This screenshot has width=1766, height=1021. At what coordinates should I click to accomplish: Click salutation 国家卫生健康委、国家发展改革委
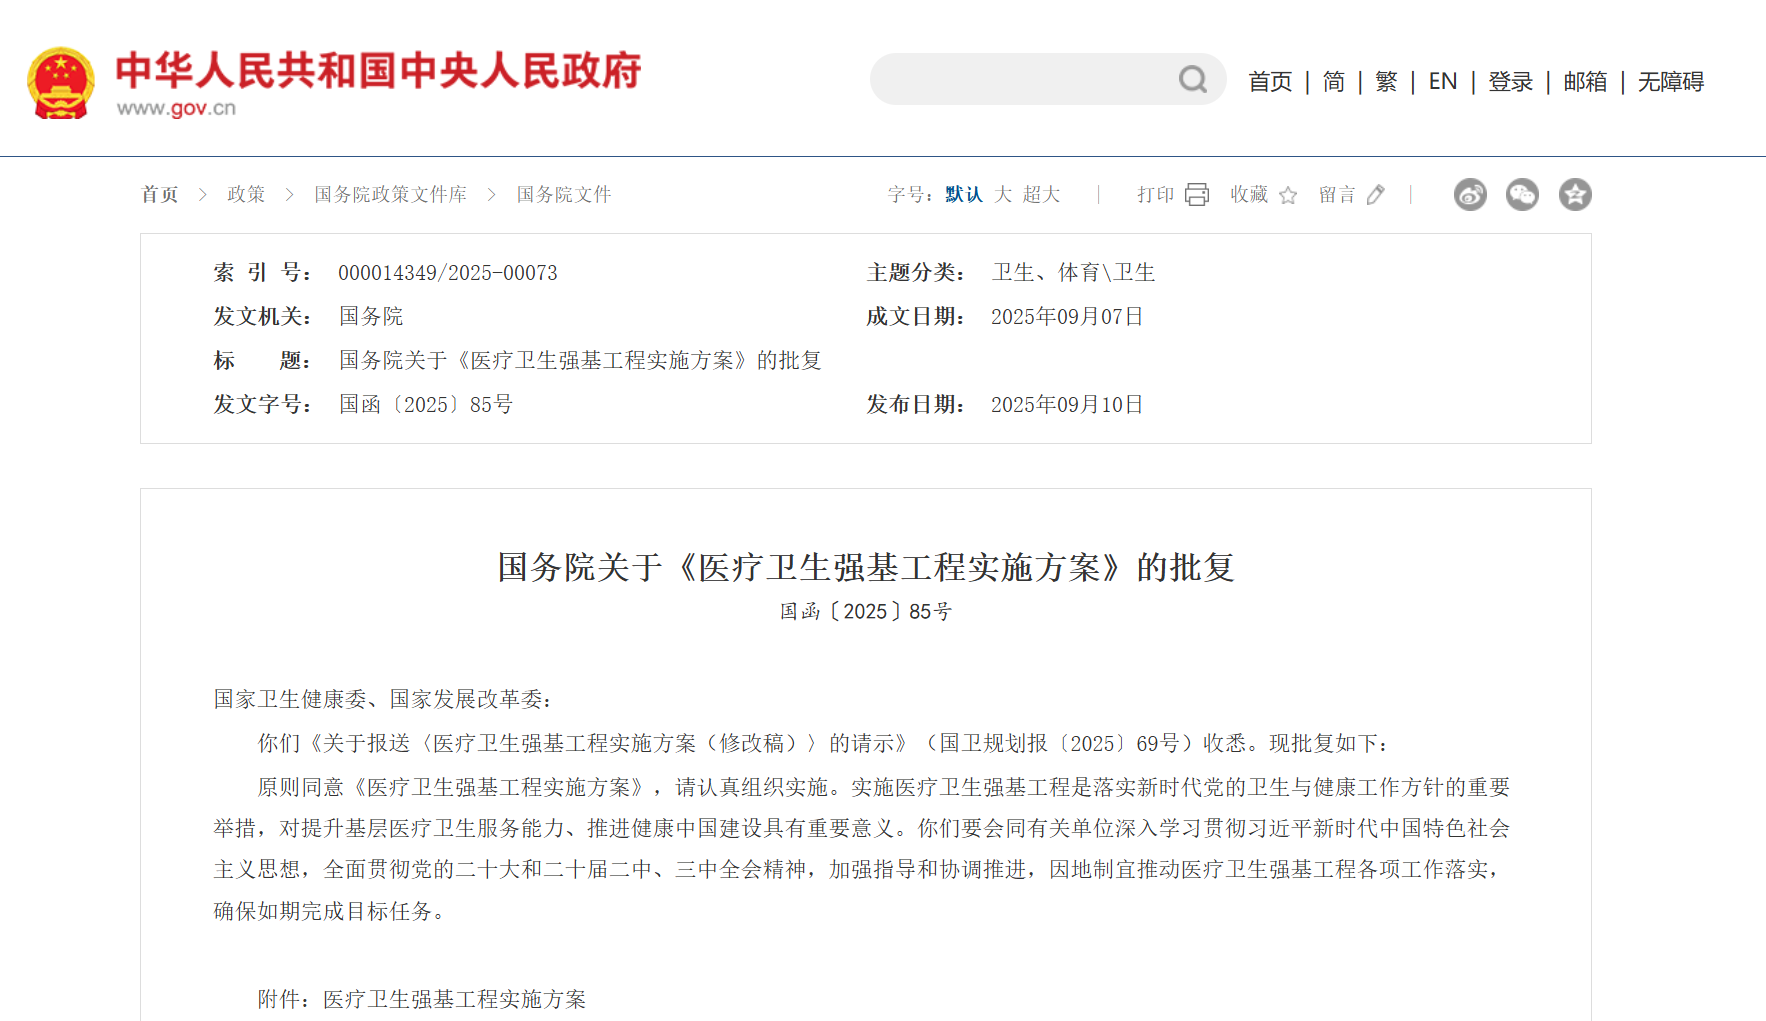point(383,699)
